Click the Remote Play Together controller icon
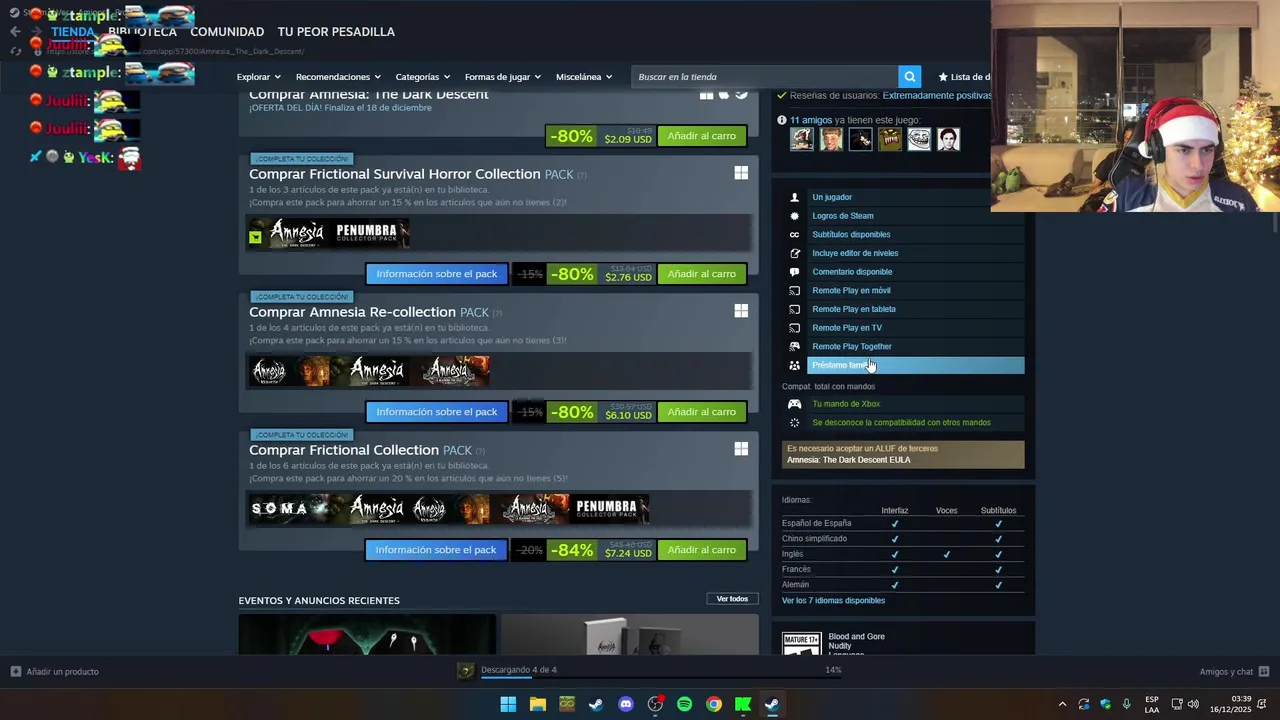The width and height of the screenshot is (1280, 720). click(x=795, y=347)
